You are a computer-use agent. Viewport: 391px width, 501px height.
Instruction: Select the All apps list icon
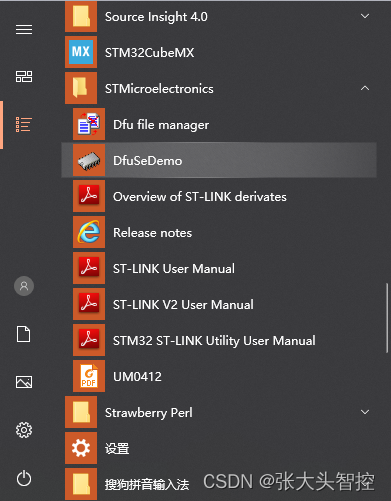[24, 124]
